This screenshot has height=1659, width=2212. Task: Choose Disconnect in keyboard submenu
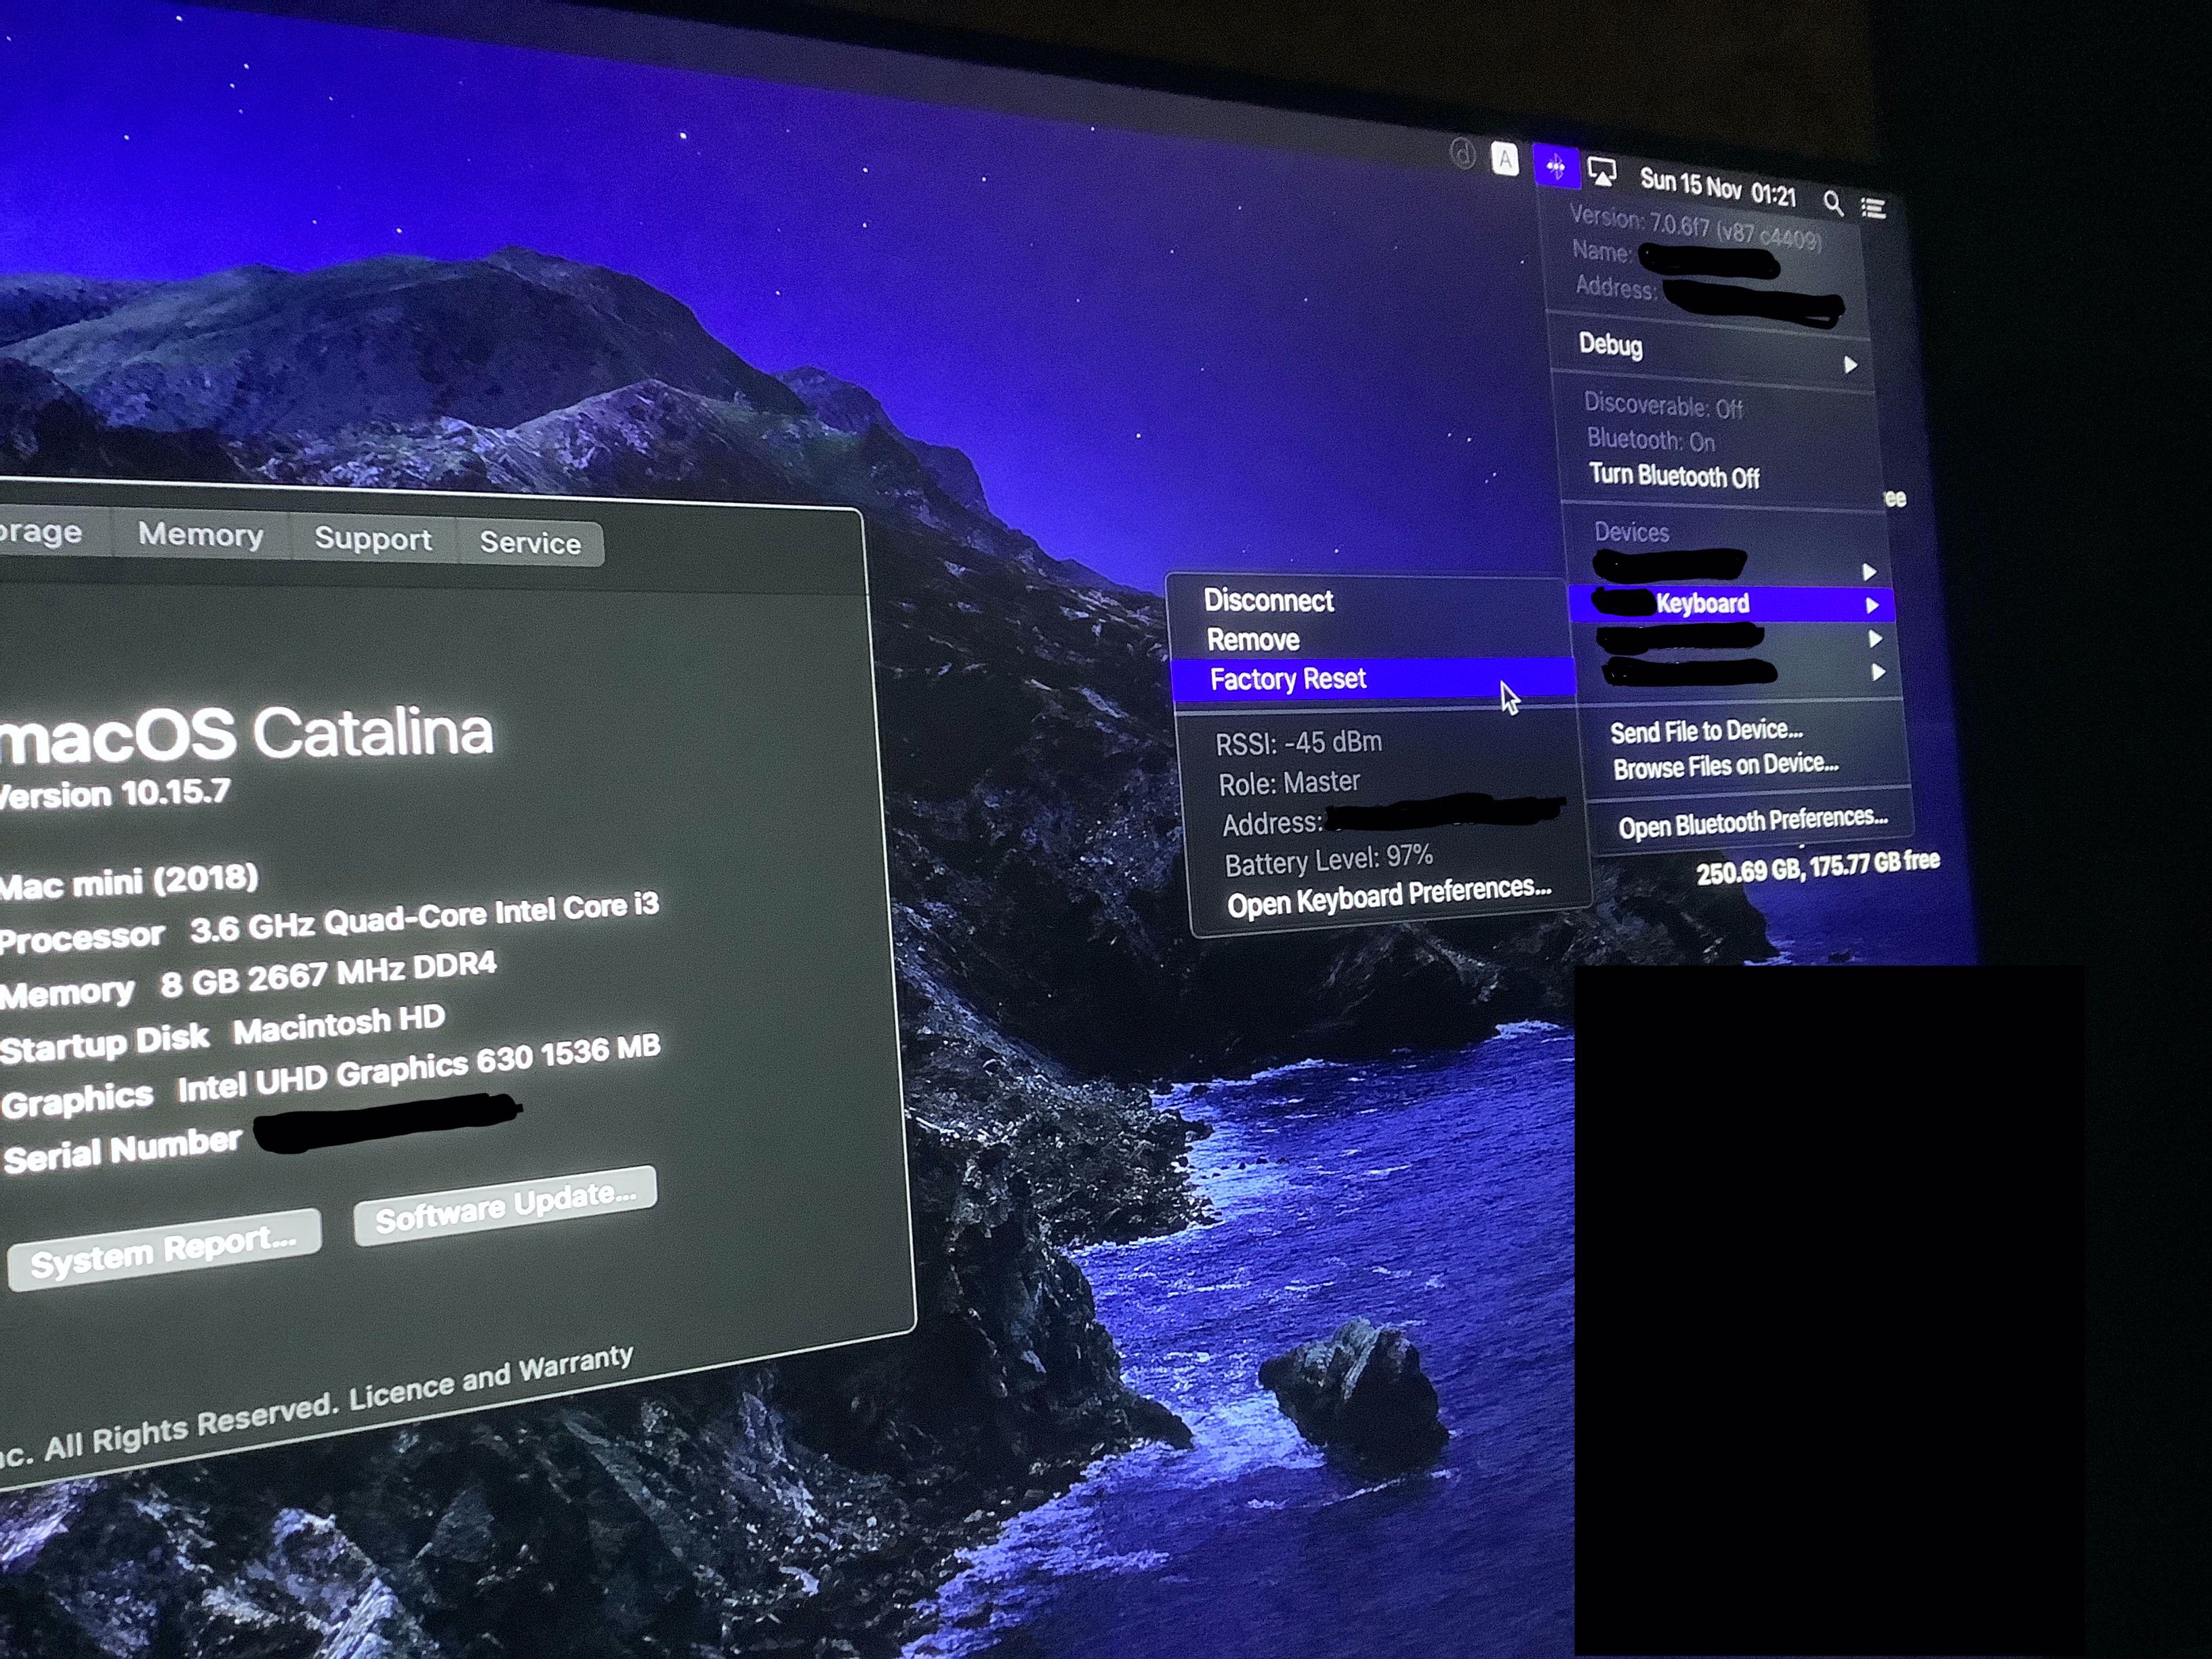(x=1268, y=600)
